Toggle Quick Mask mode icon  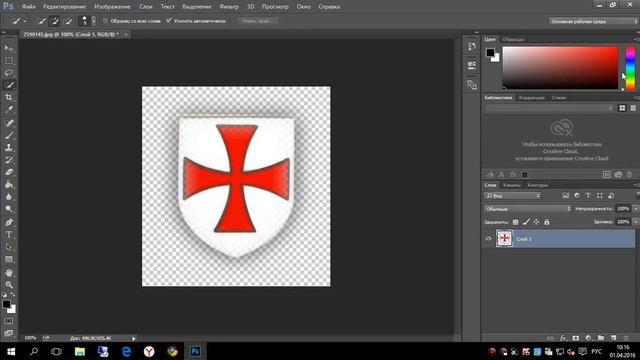(x=9, y=321)
